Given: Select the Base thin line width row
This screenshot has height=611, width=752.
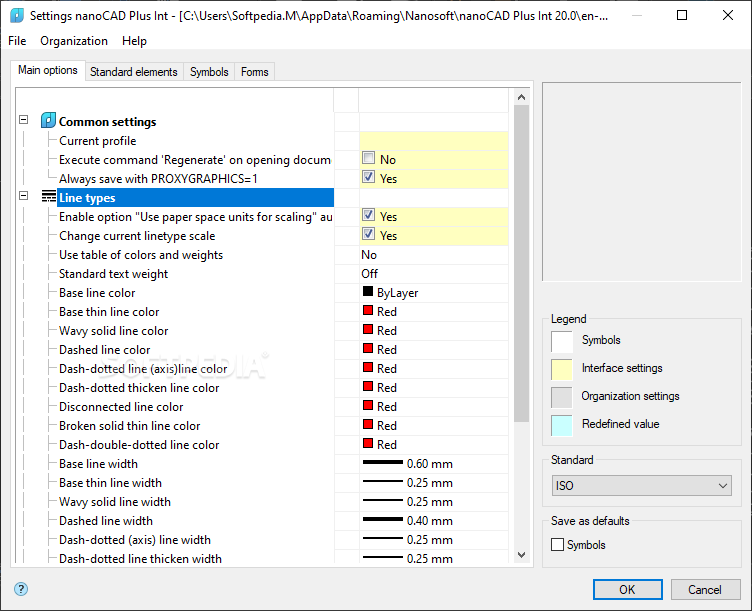Looking at the screenshot, I should 110,483.
